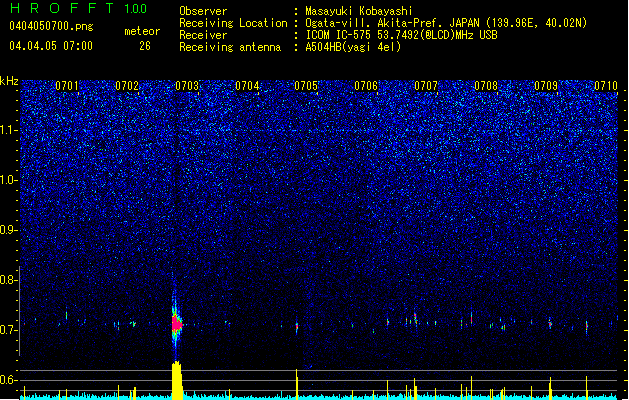
Task: Select the 0701 time marker
Action: click(x=67, y=86)
